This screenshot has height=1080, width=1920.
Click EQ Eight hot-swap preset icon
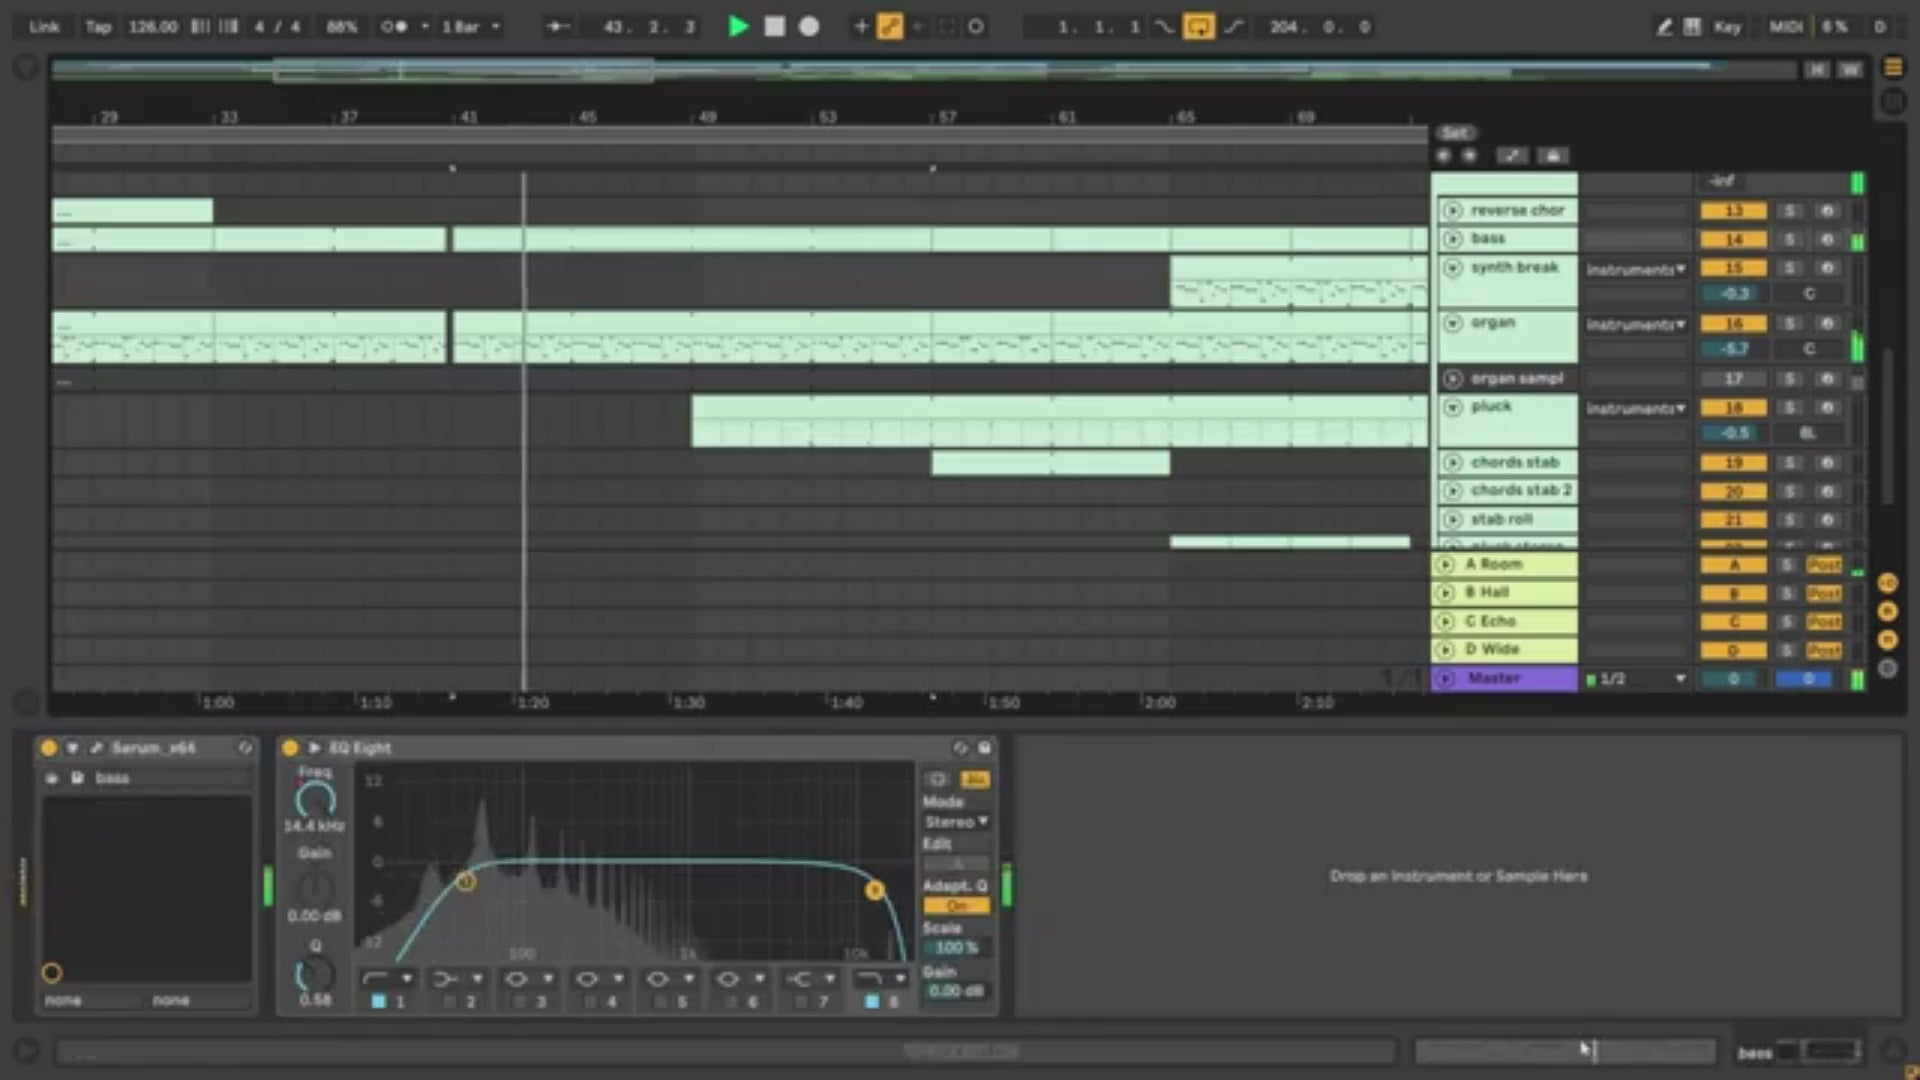click(x=960, y=748)
